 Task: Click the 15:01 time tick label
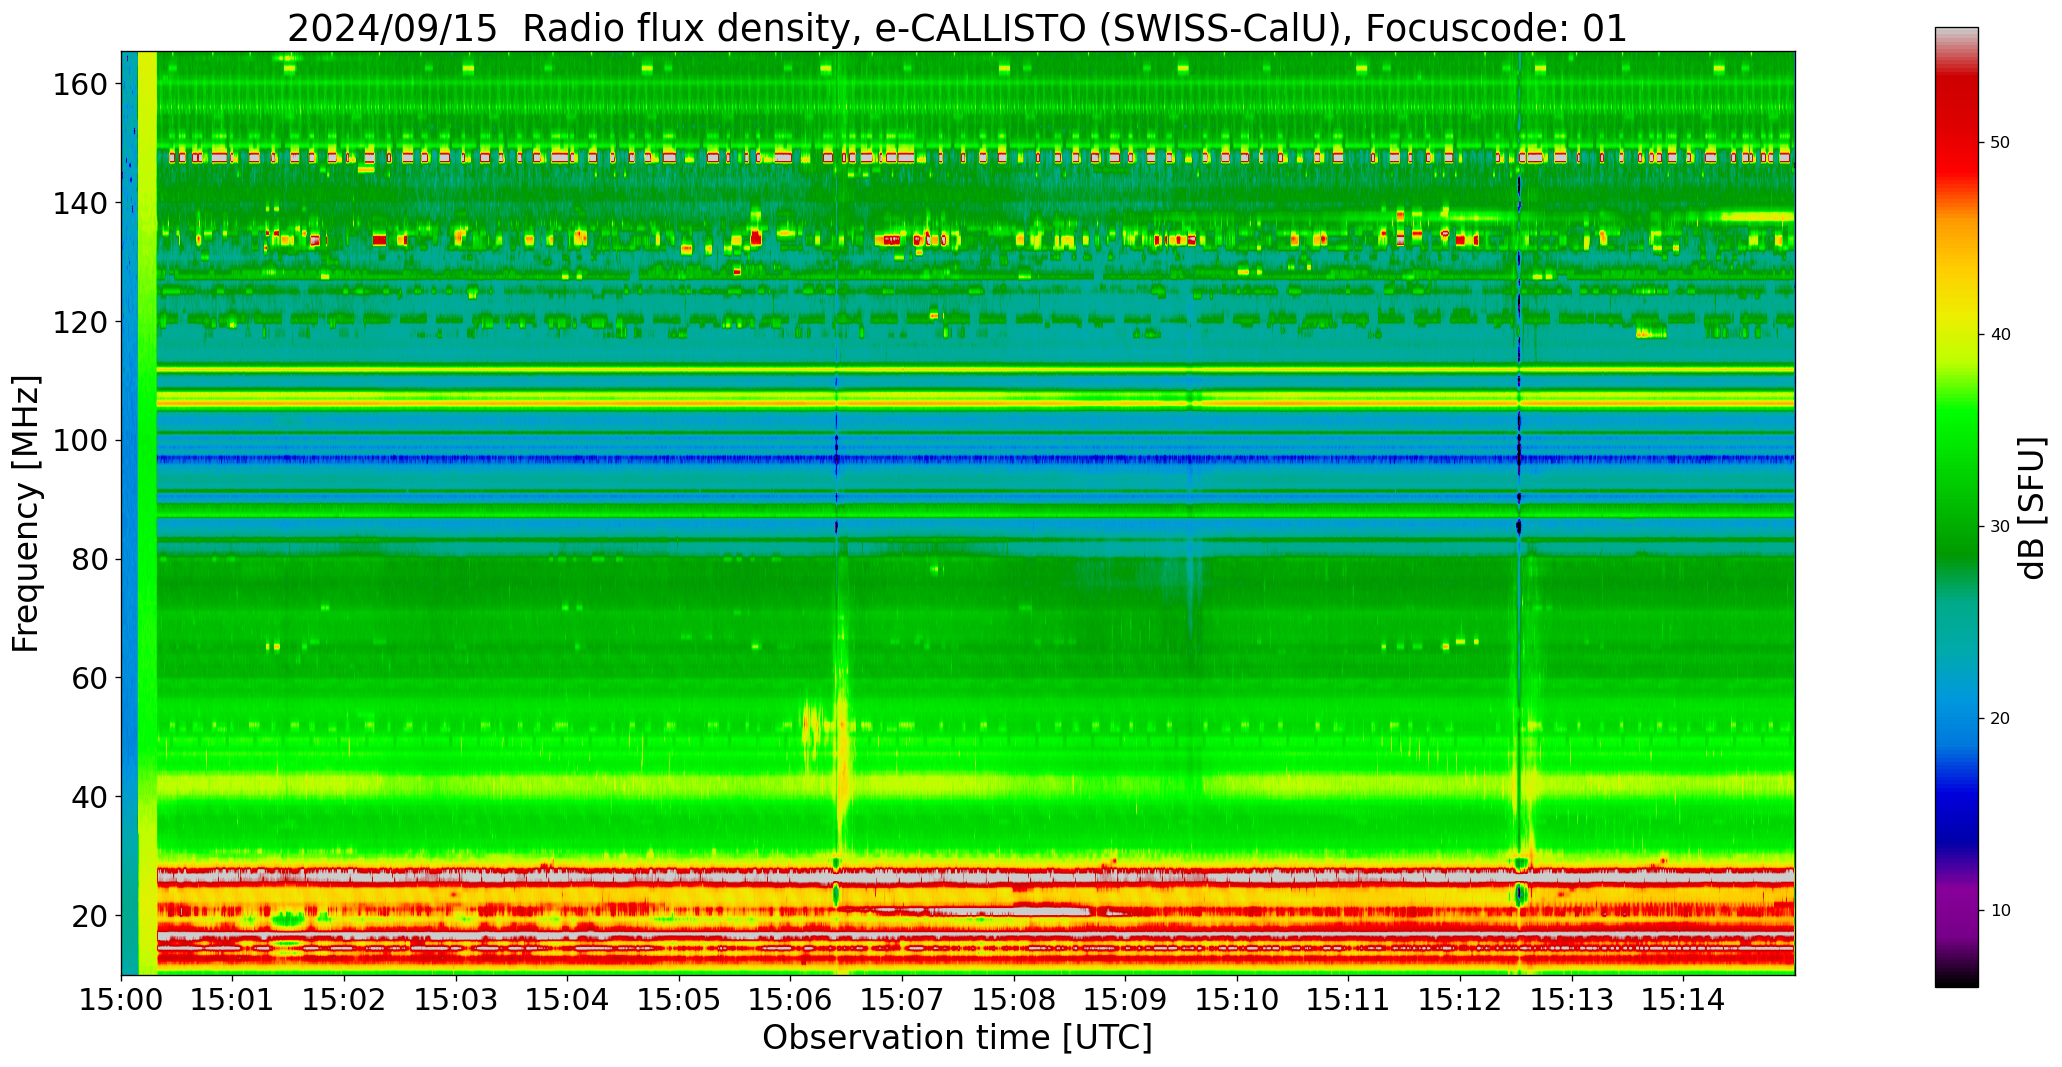pos(233,999)
